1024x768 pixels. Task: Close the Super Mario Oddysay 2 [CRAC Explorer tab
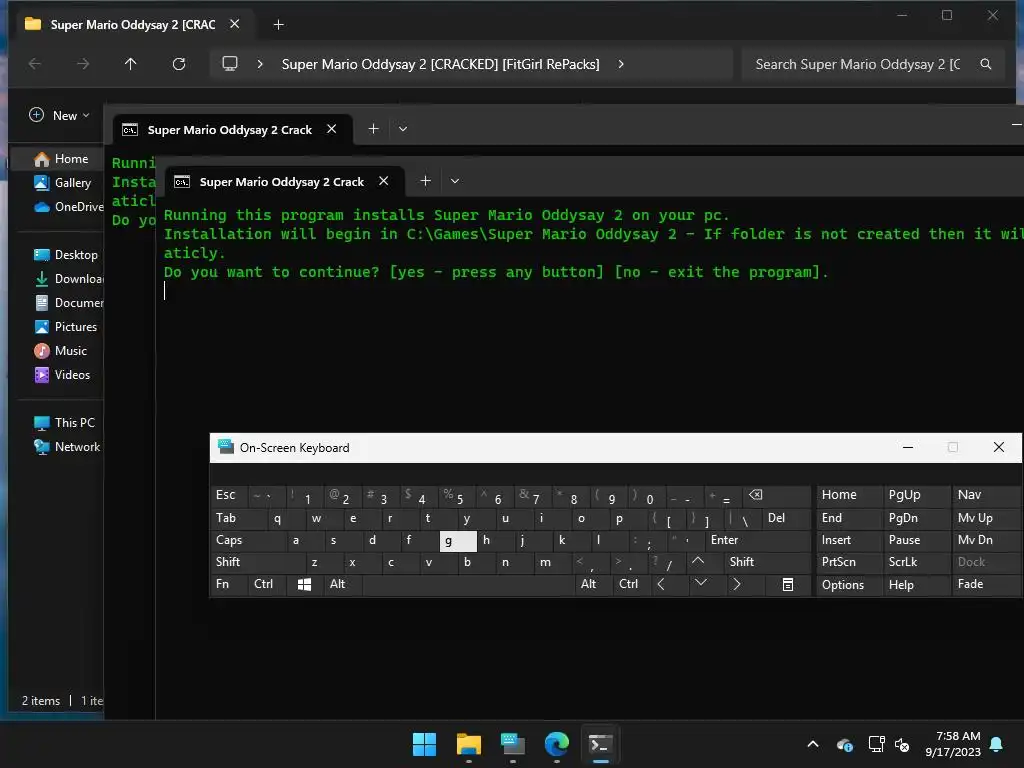234,24
